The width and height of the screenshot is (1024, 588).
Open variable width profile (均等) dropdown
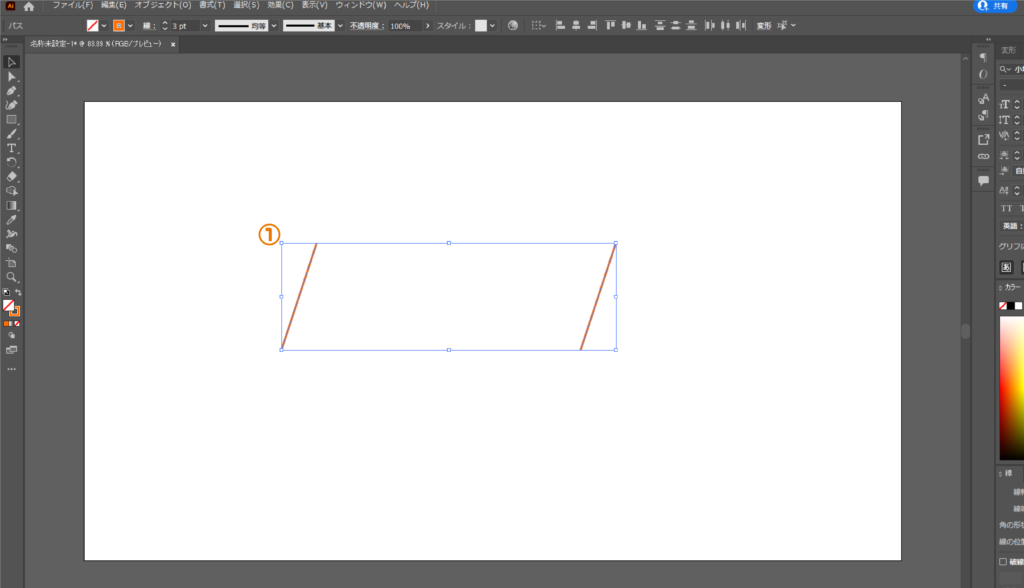(x=274, y=25)
